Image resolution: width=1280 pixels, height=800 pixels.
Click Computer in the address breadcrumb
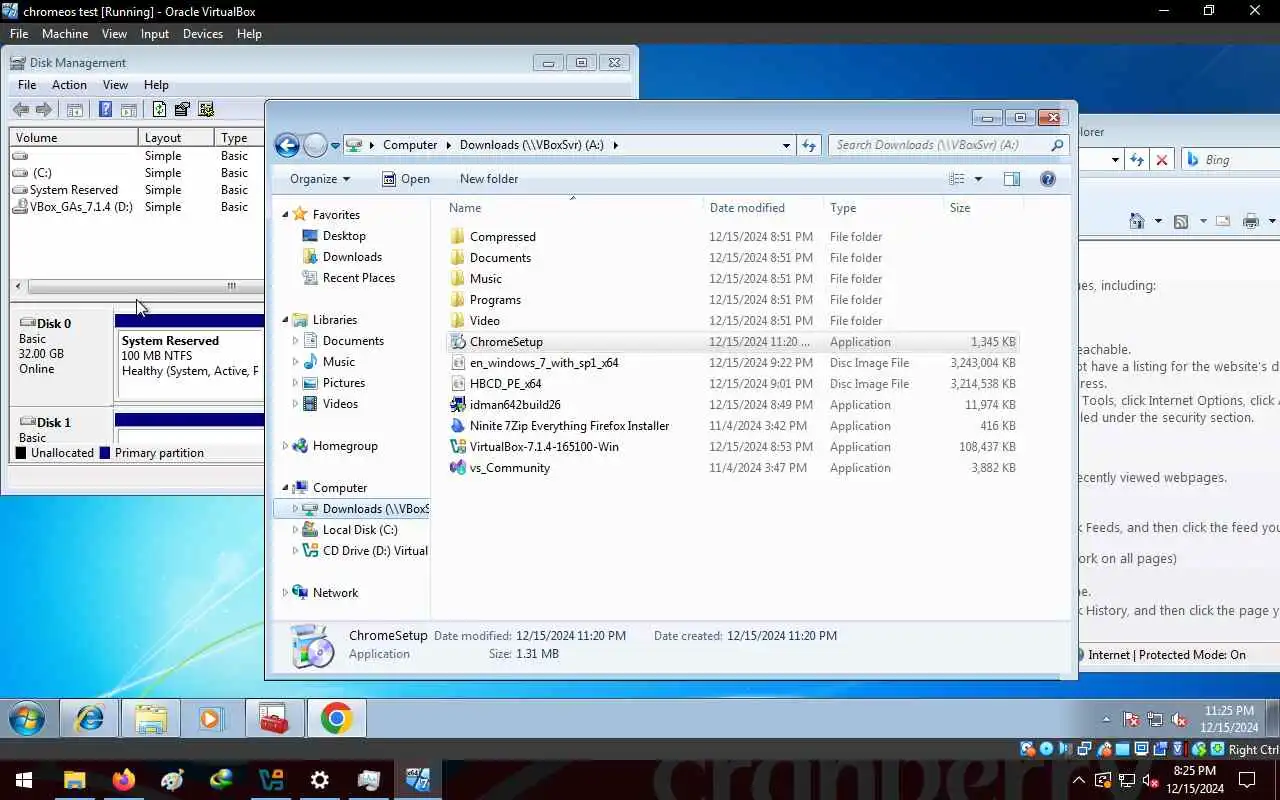coord(410,145)
